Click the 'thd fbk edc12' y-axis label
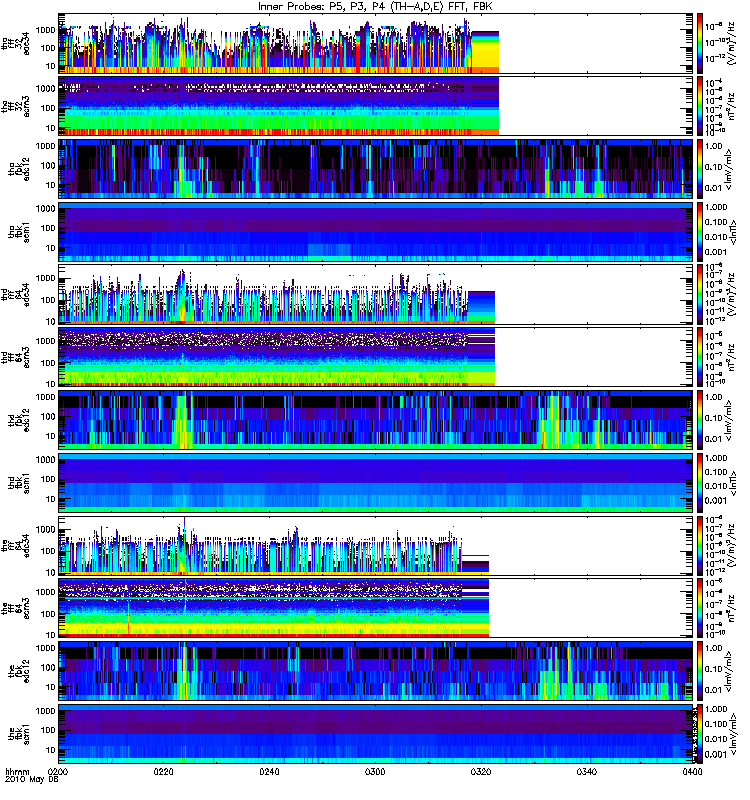Viewport: 750px width, 800px height. [19, 420]
